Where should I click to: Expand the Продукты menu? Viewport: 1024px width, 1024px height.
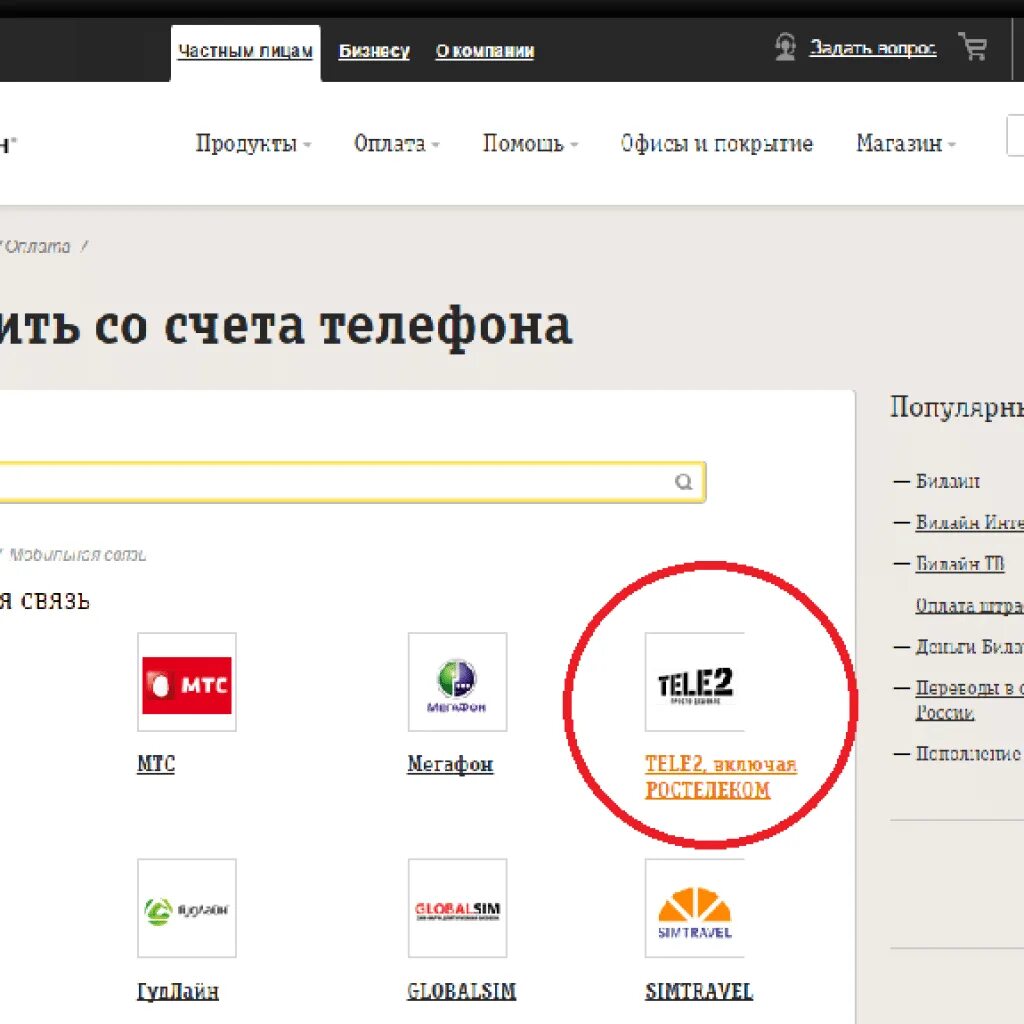coord(253,143)
